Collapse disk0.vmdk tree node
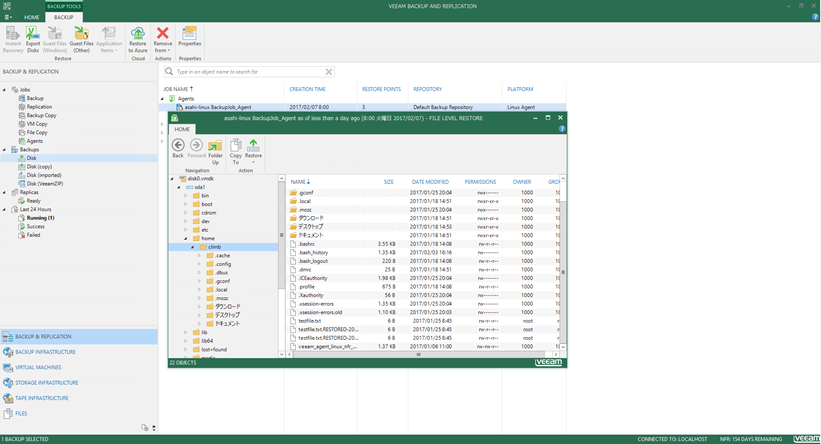This screenshot has width=821, height=444. click(172, 179)
